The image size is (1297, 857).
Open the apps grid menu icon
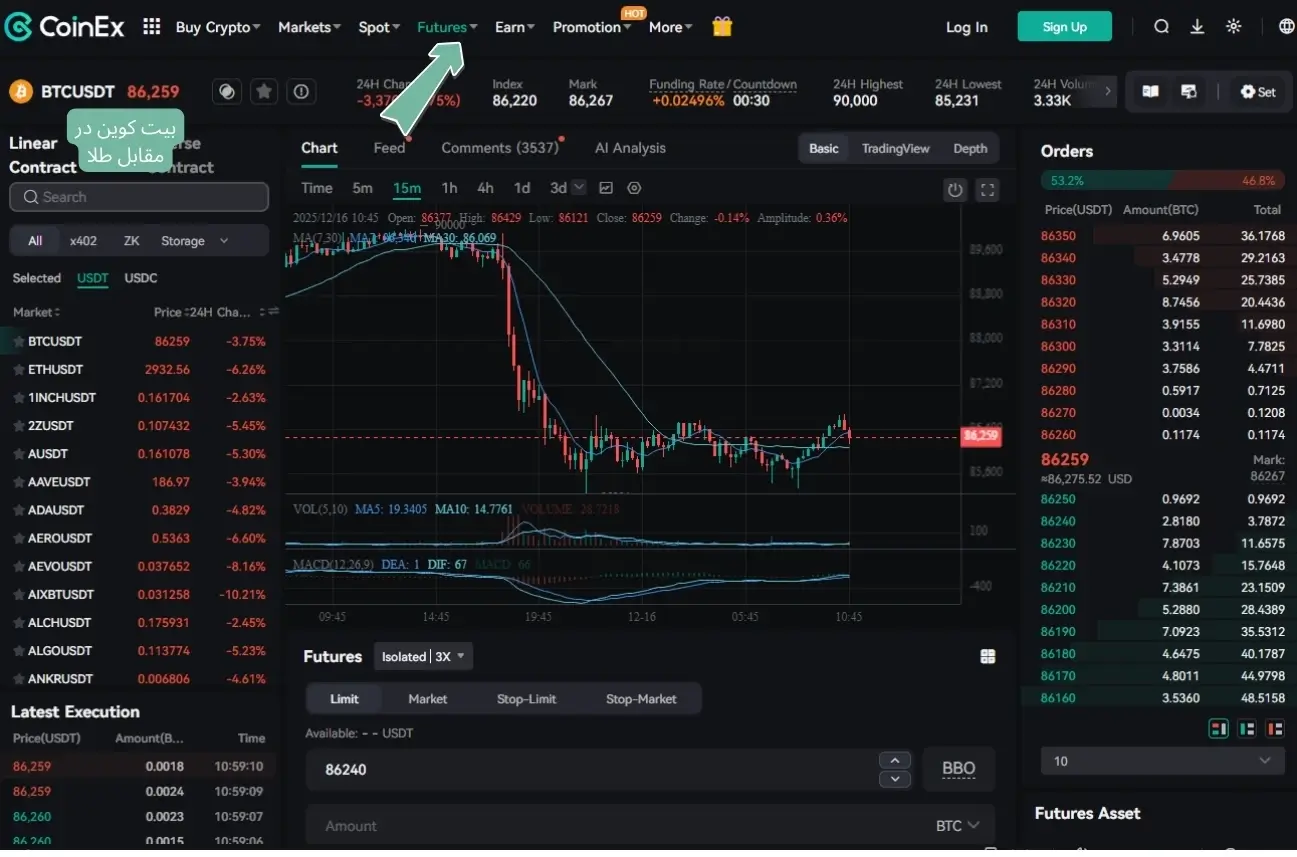click(151, 27)
